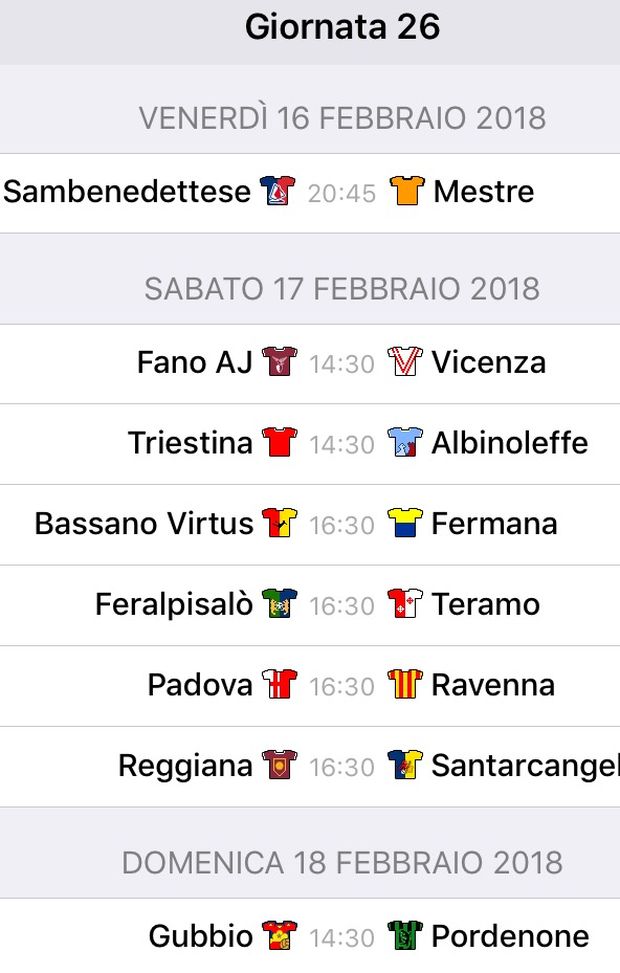Open the Sambenedettese team name
The image size is (620, 973).
pos(127,191)
